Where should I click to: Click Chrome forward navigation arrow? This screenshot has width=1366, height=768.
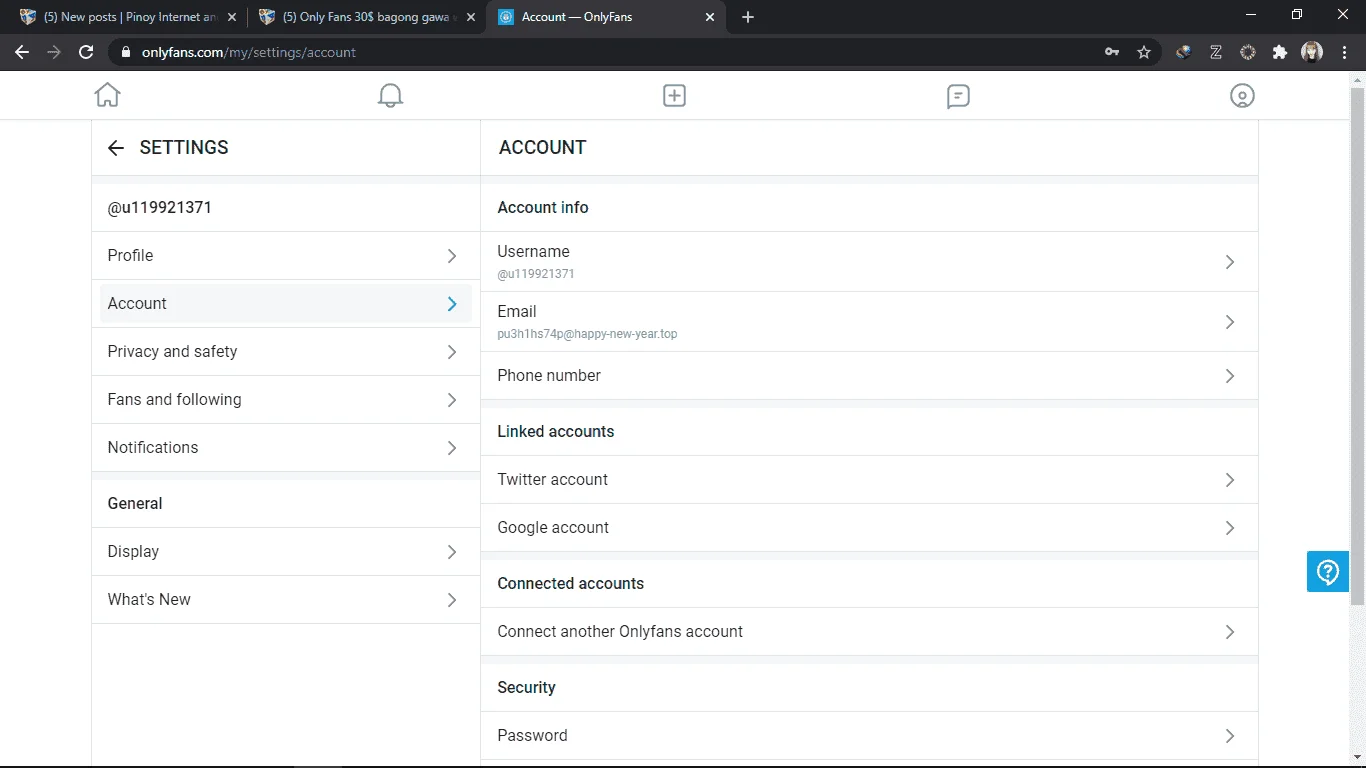[x=54, y=52]
